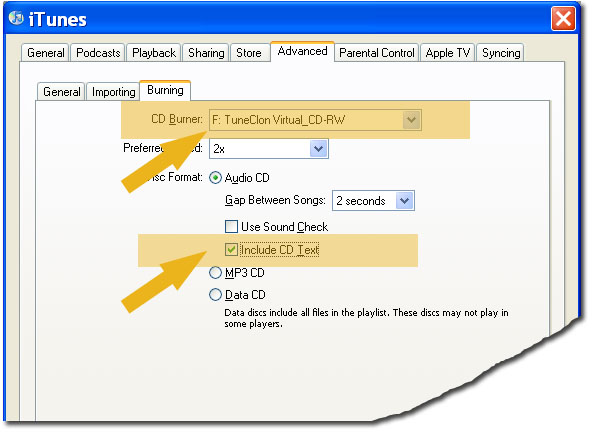Click the Data discs description text
Viewport: 600px width, 440px height.
(366, 318)
